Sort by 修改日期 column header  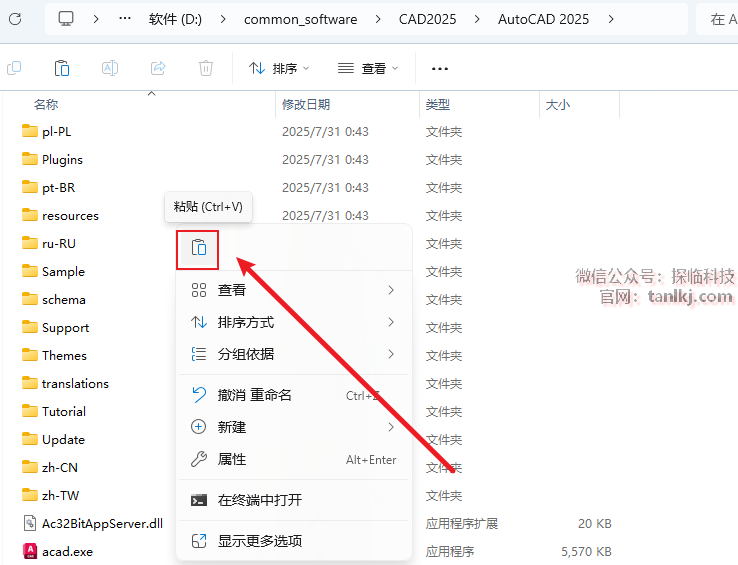pos(306,105)
